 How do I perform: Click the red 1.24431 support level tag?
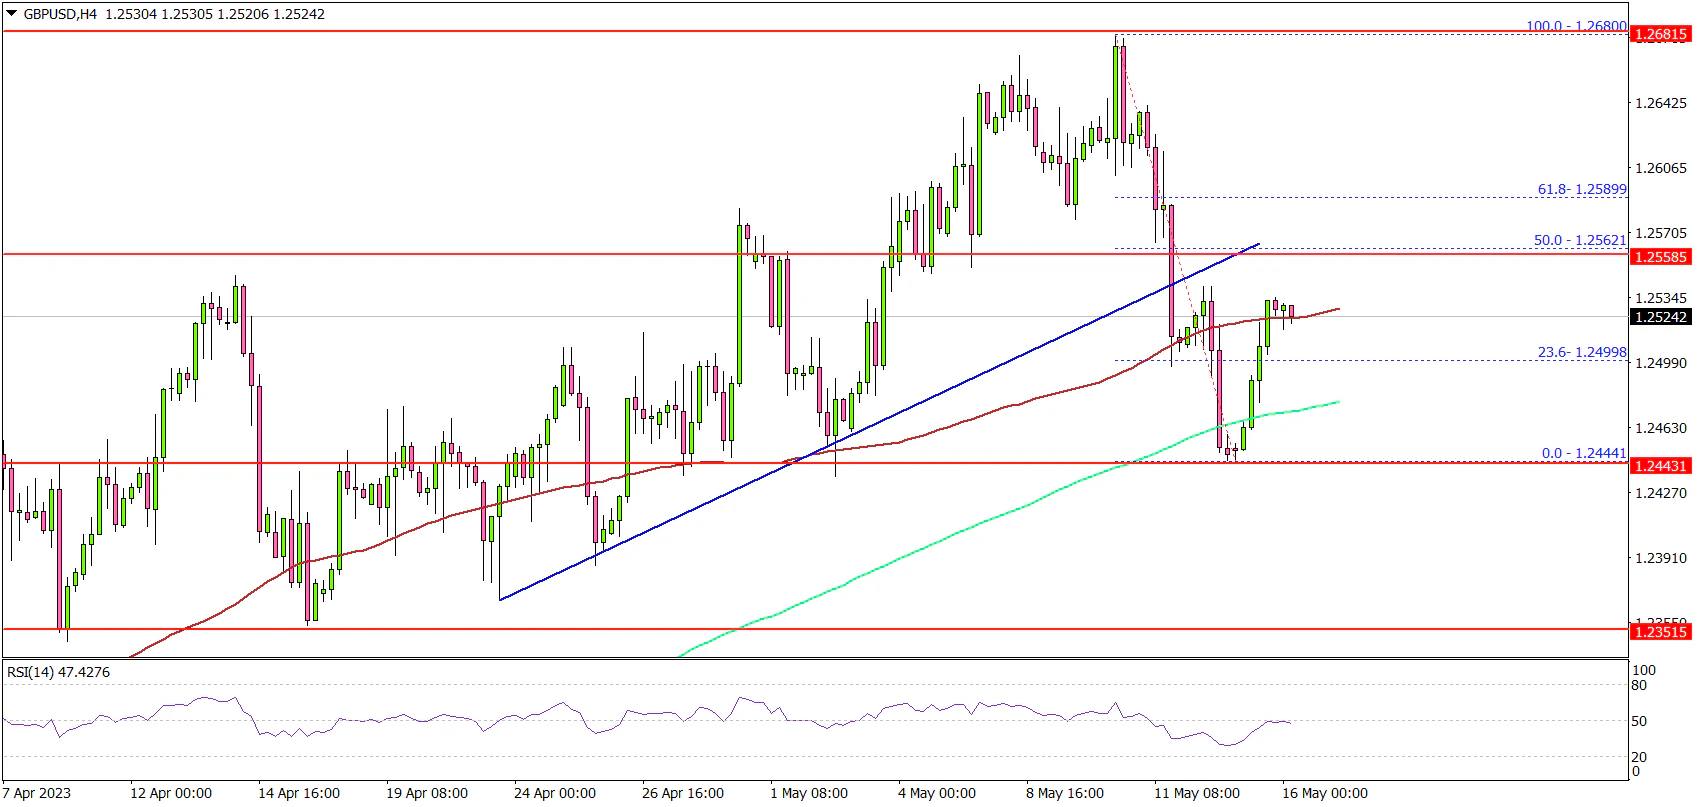point(1660,466)
